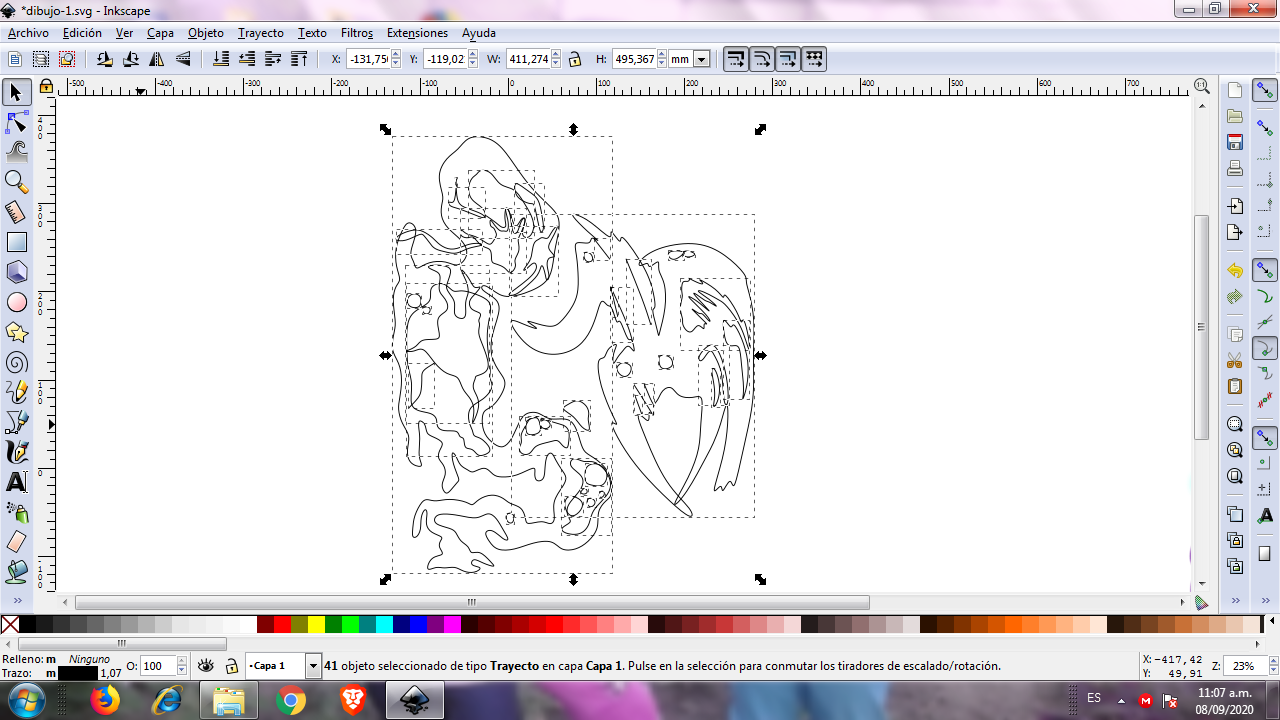The height and width of the screenshot is (720, 1280).
Task: Toggle the top Enable snapping button
Action: pyautogui.click(x=1264, y=92)
